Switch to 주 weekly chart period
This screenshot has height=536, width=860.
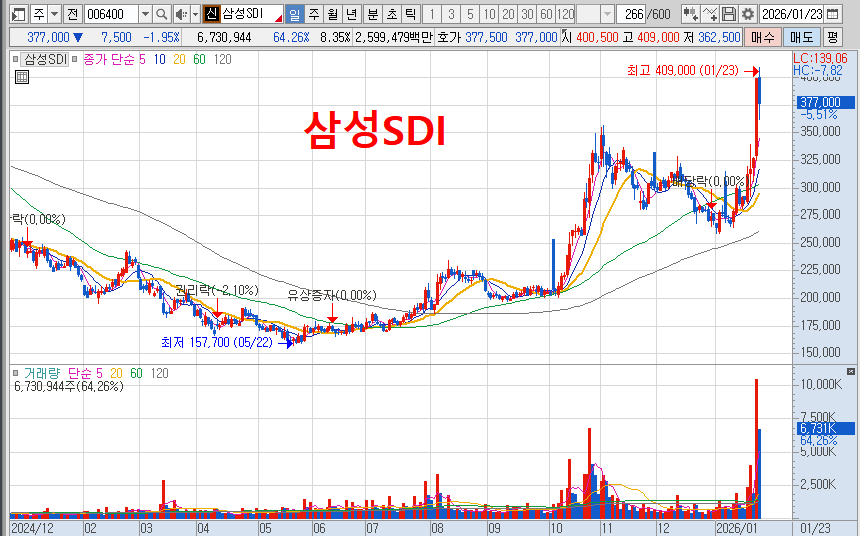click(x=313, y=14)
